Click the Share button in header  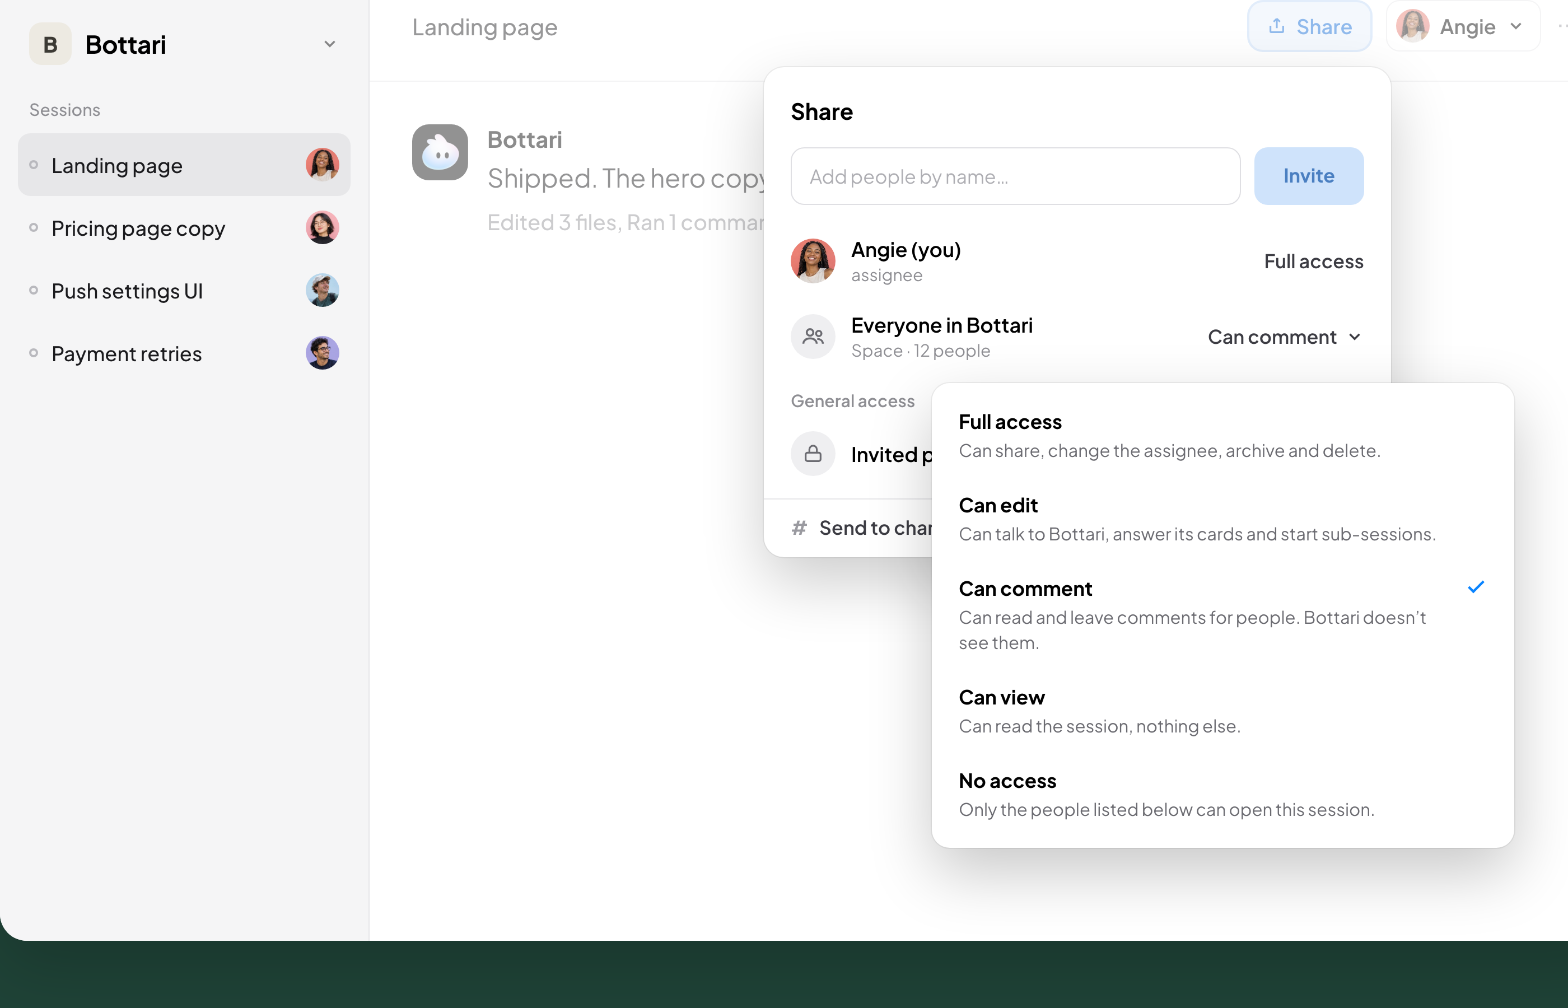(x=1309, y=27)
